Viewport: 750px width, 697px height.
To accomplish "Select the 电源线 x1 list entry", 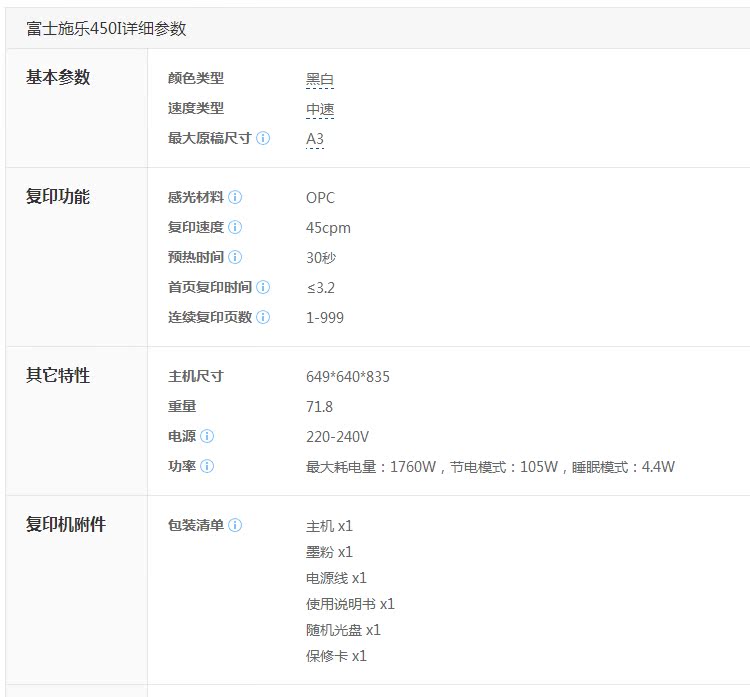I will [336, 578].
